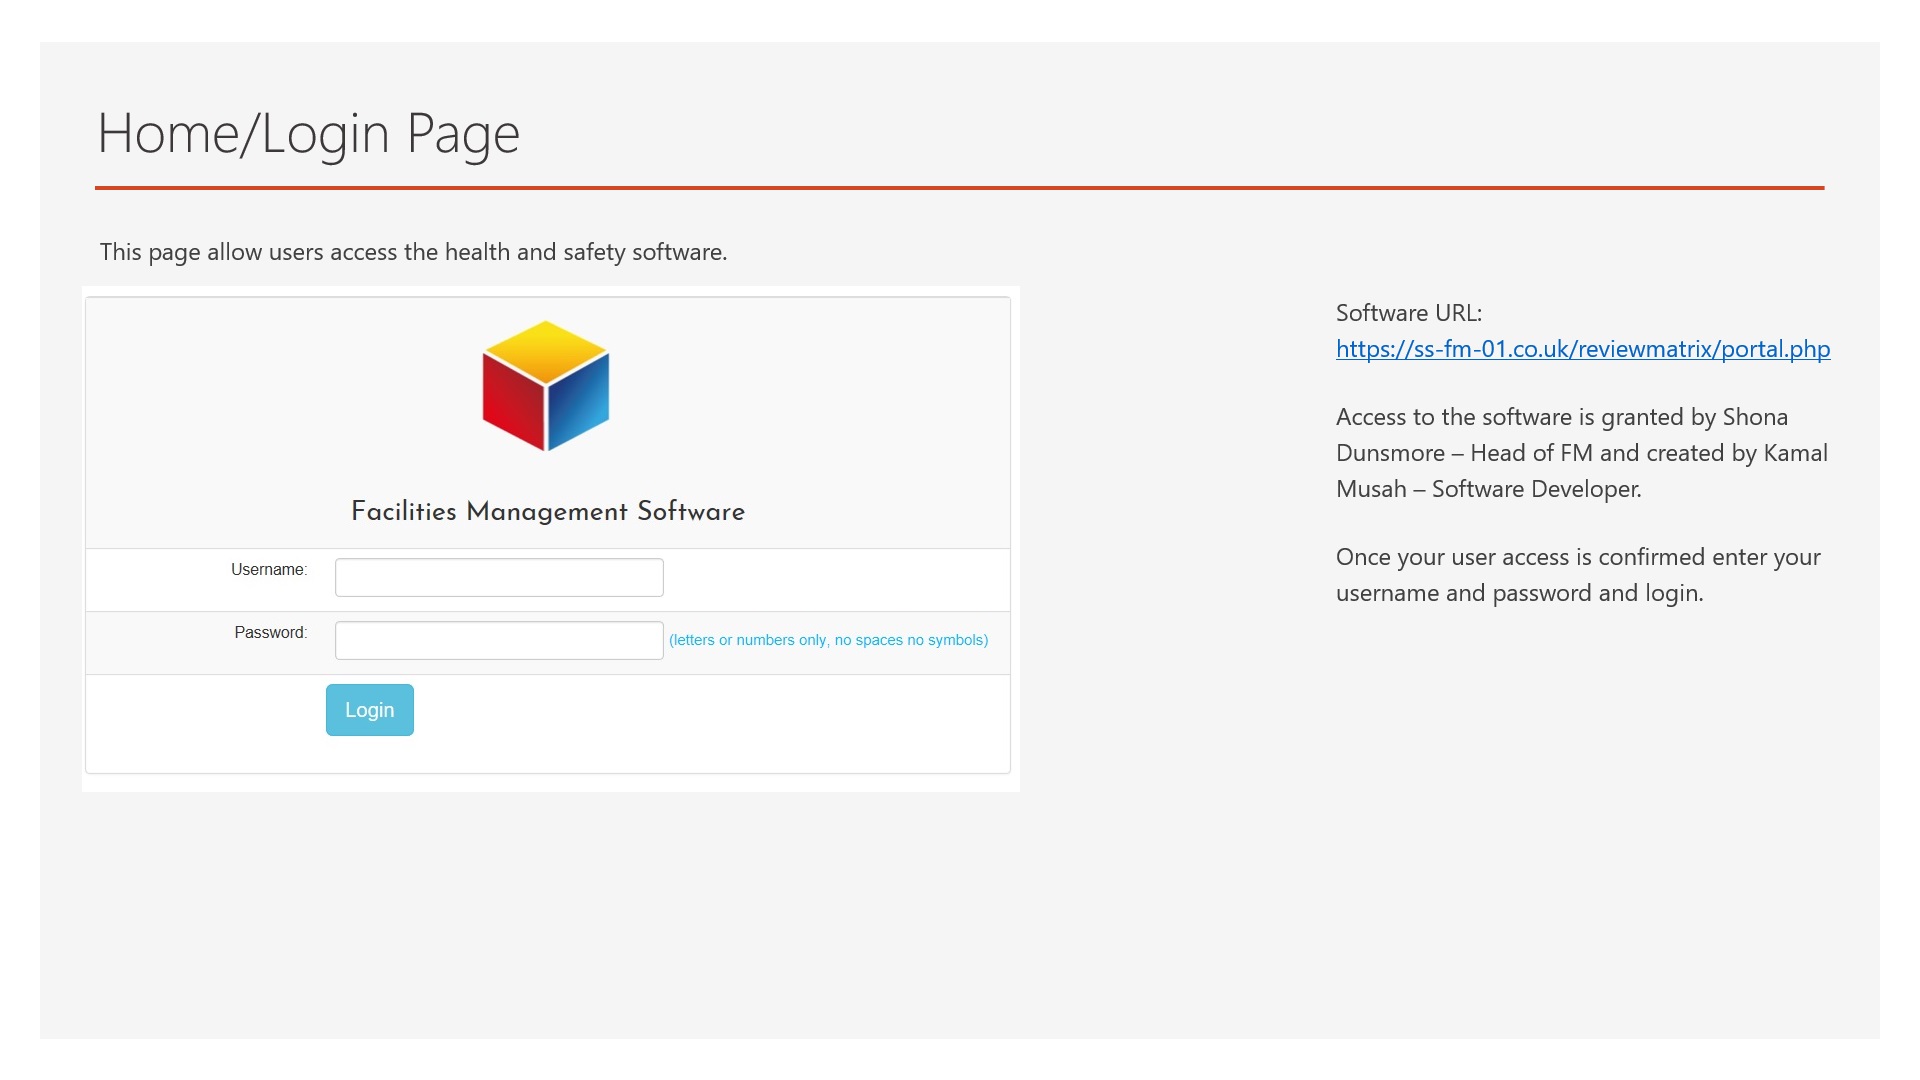Click the password format hint text
The width and height of the screenshot is (1920, 1080).
(828, 640)
